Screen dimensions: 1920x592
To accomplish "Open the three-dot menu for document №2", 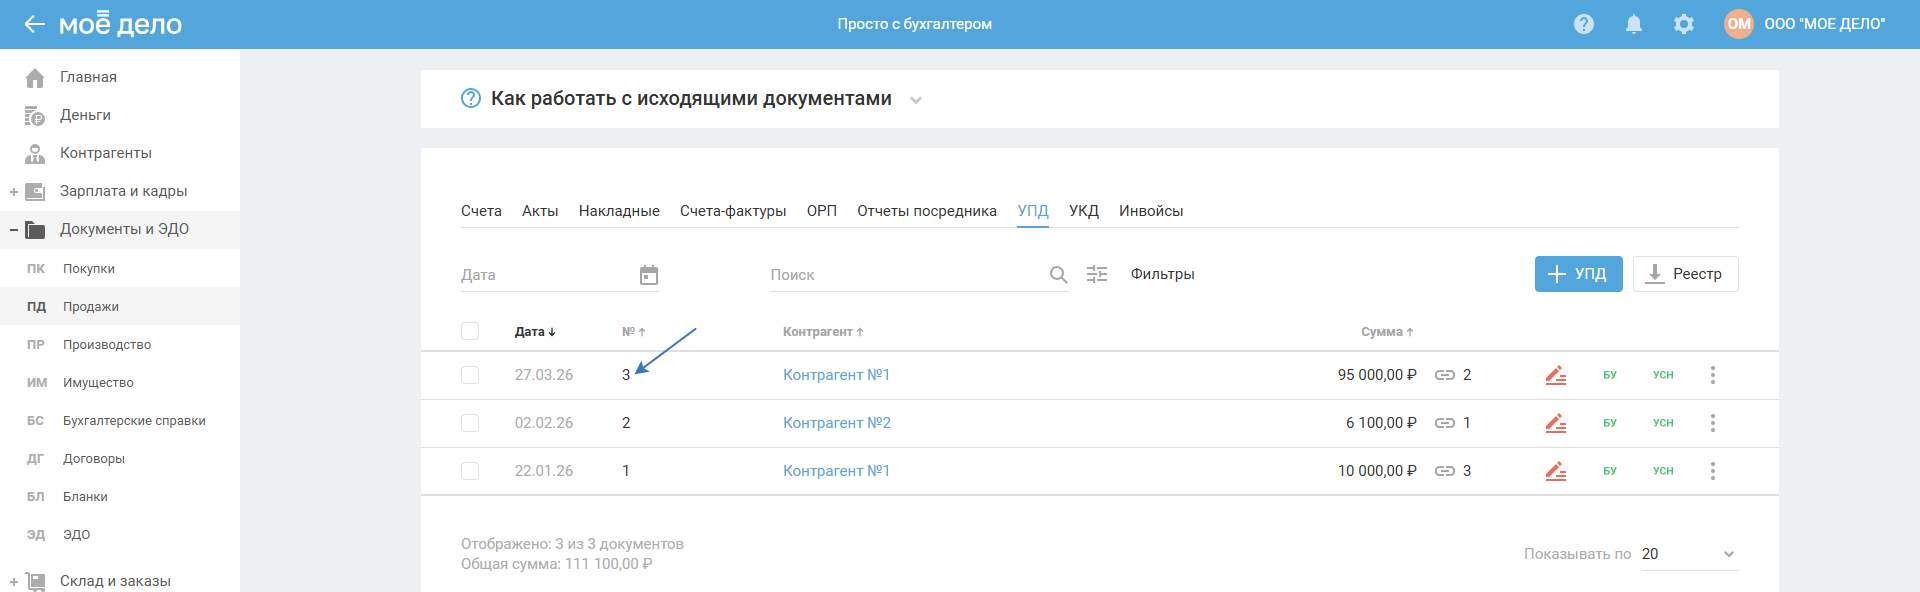I will pos(1713,423).
